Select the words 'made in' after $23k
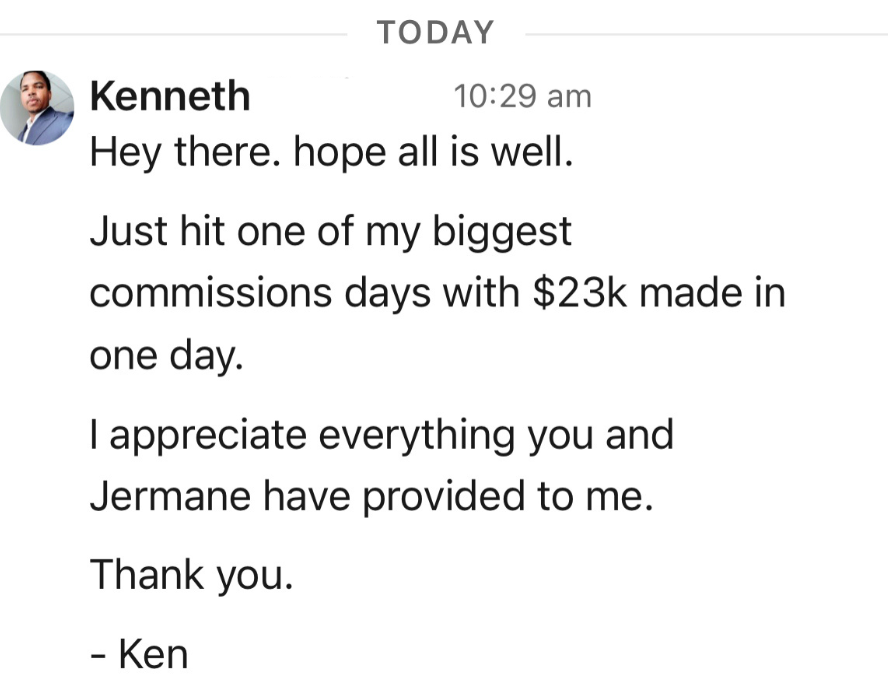Viewport: 888px width, 683px height. point(712,292)
